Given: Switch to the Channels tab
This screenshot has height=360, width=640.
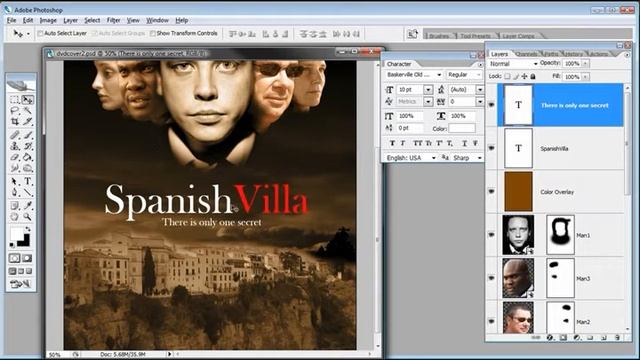Looking at the screenshot, I should [527, 53].
